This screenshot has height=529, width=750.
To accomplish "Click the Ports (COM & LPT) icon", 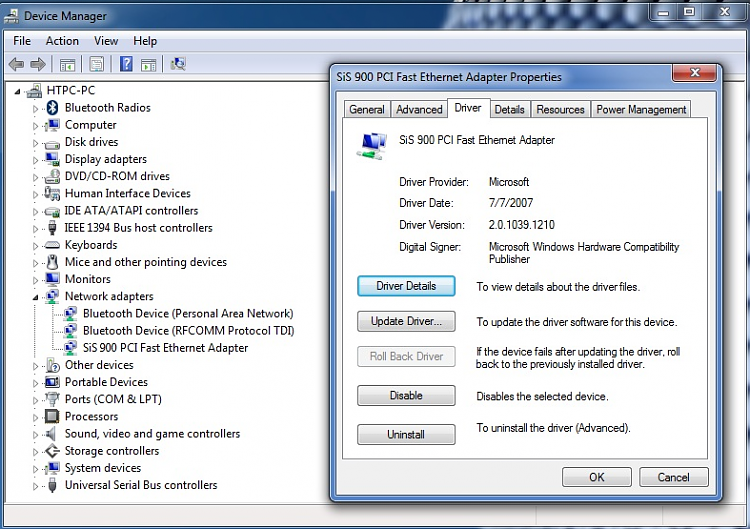I will [x=52, y=399].
